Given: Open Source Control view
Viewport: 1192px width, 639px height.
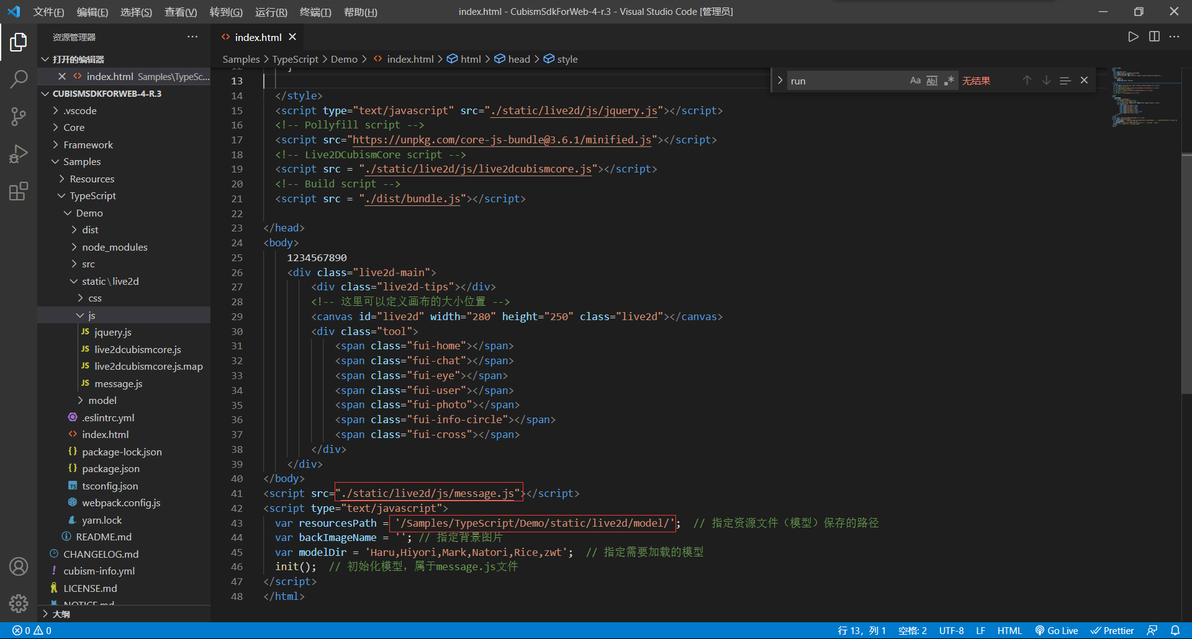Looking at the screenshot, I should pyautogui.click(x=18, y=116).
